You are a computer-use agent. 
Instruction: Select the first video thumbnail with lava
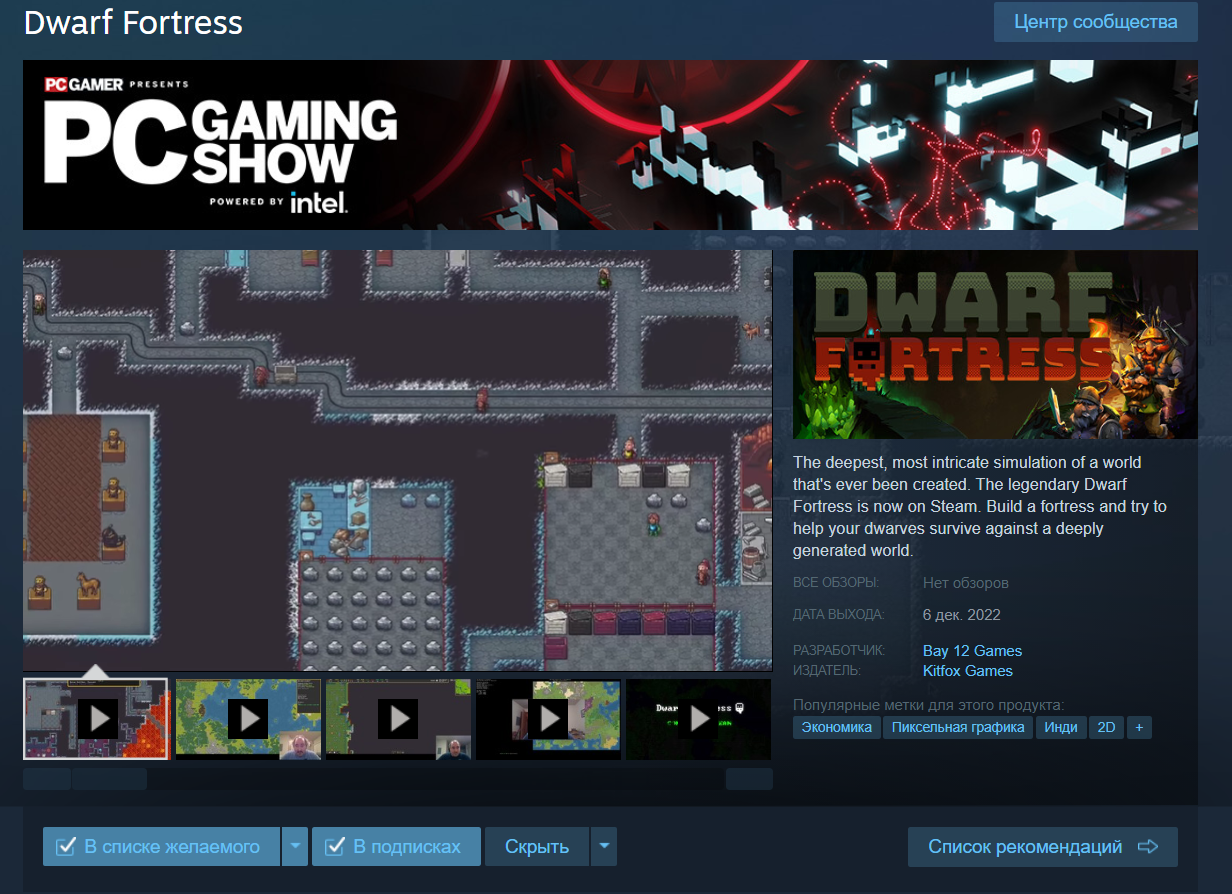[x=96, y=719]
